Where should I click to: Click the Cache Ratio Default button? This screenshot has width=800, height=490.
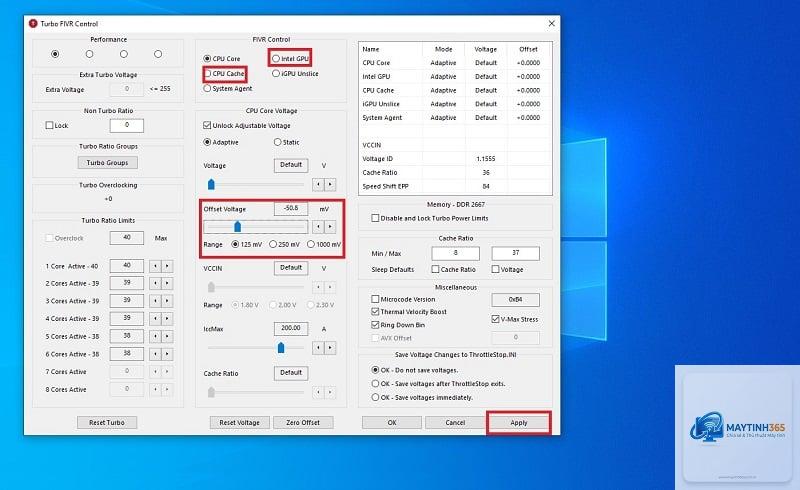coord(291,373)
